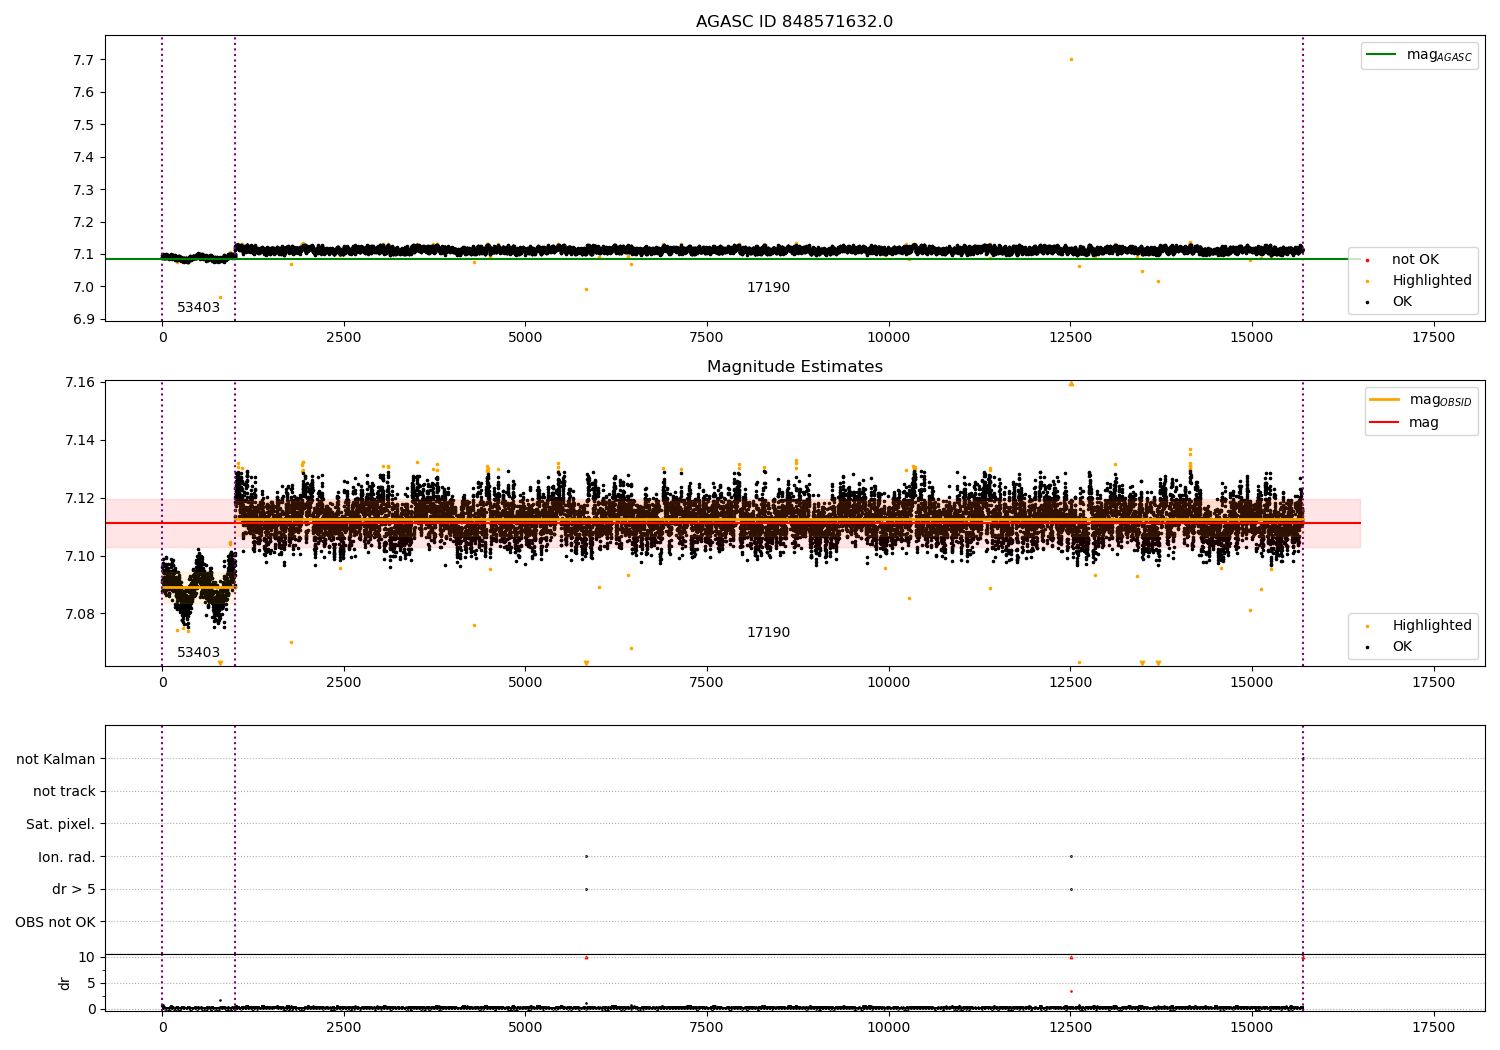Click the 7.14 y-axis tick in middle plot
This screenshot has width=1500, height=1050.
[x=80, y=441]
